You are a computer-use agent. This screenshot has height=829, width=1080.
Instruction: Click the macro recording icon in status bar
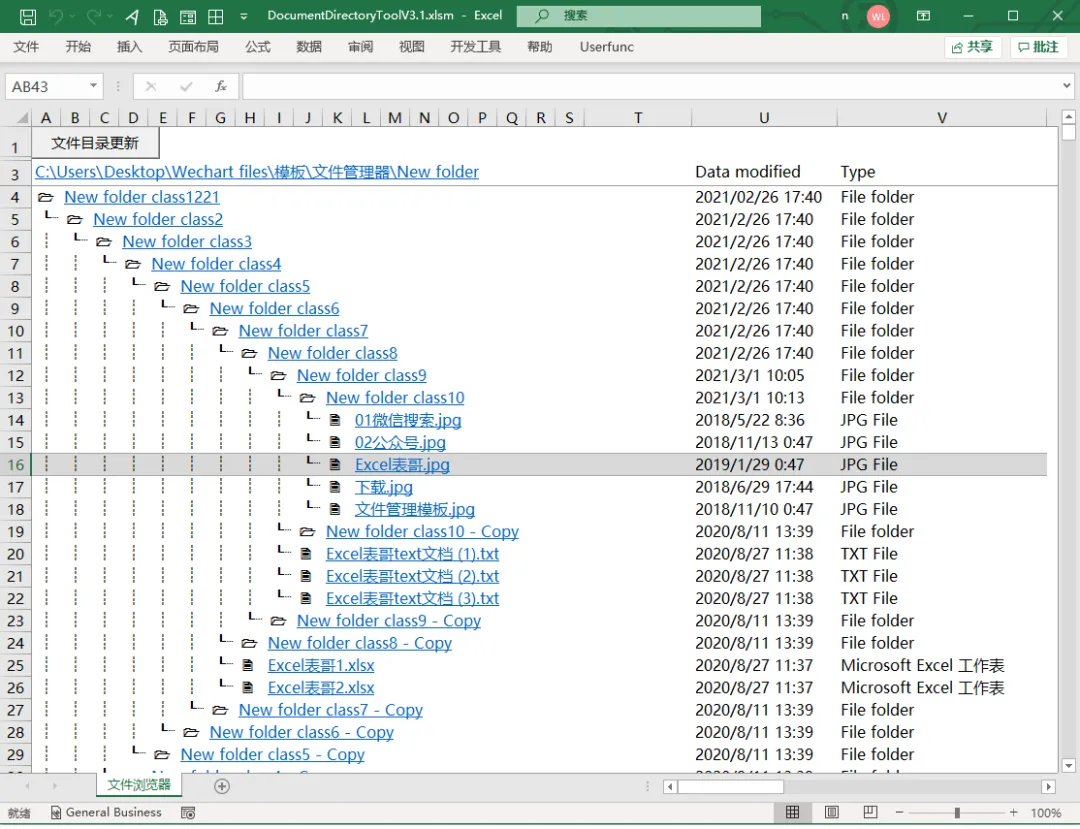pos(188,813)
